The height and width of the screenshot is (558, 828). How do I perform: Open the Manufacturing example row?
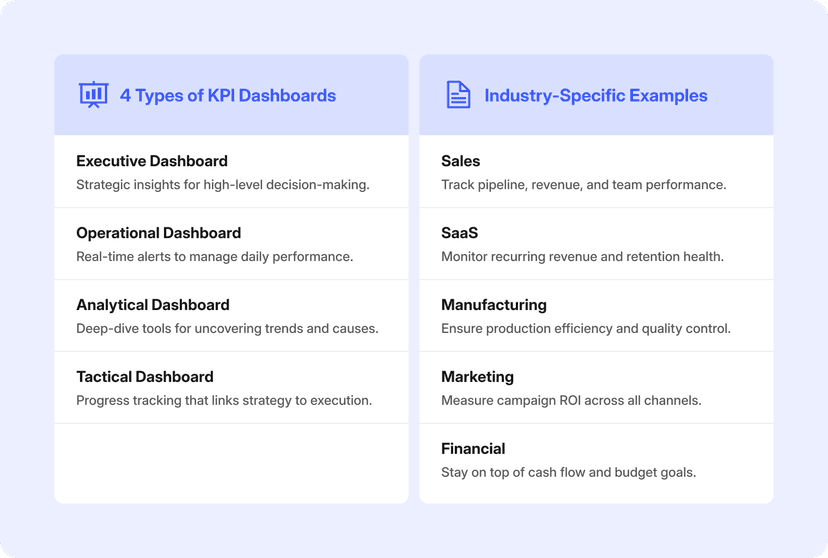click(x=494, y=305)
